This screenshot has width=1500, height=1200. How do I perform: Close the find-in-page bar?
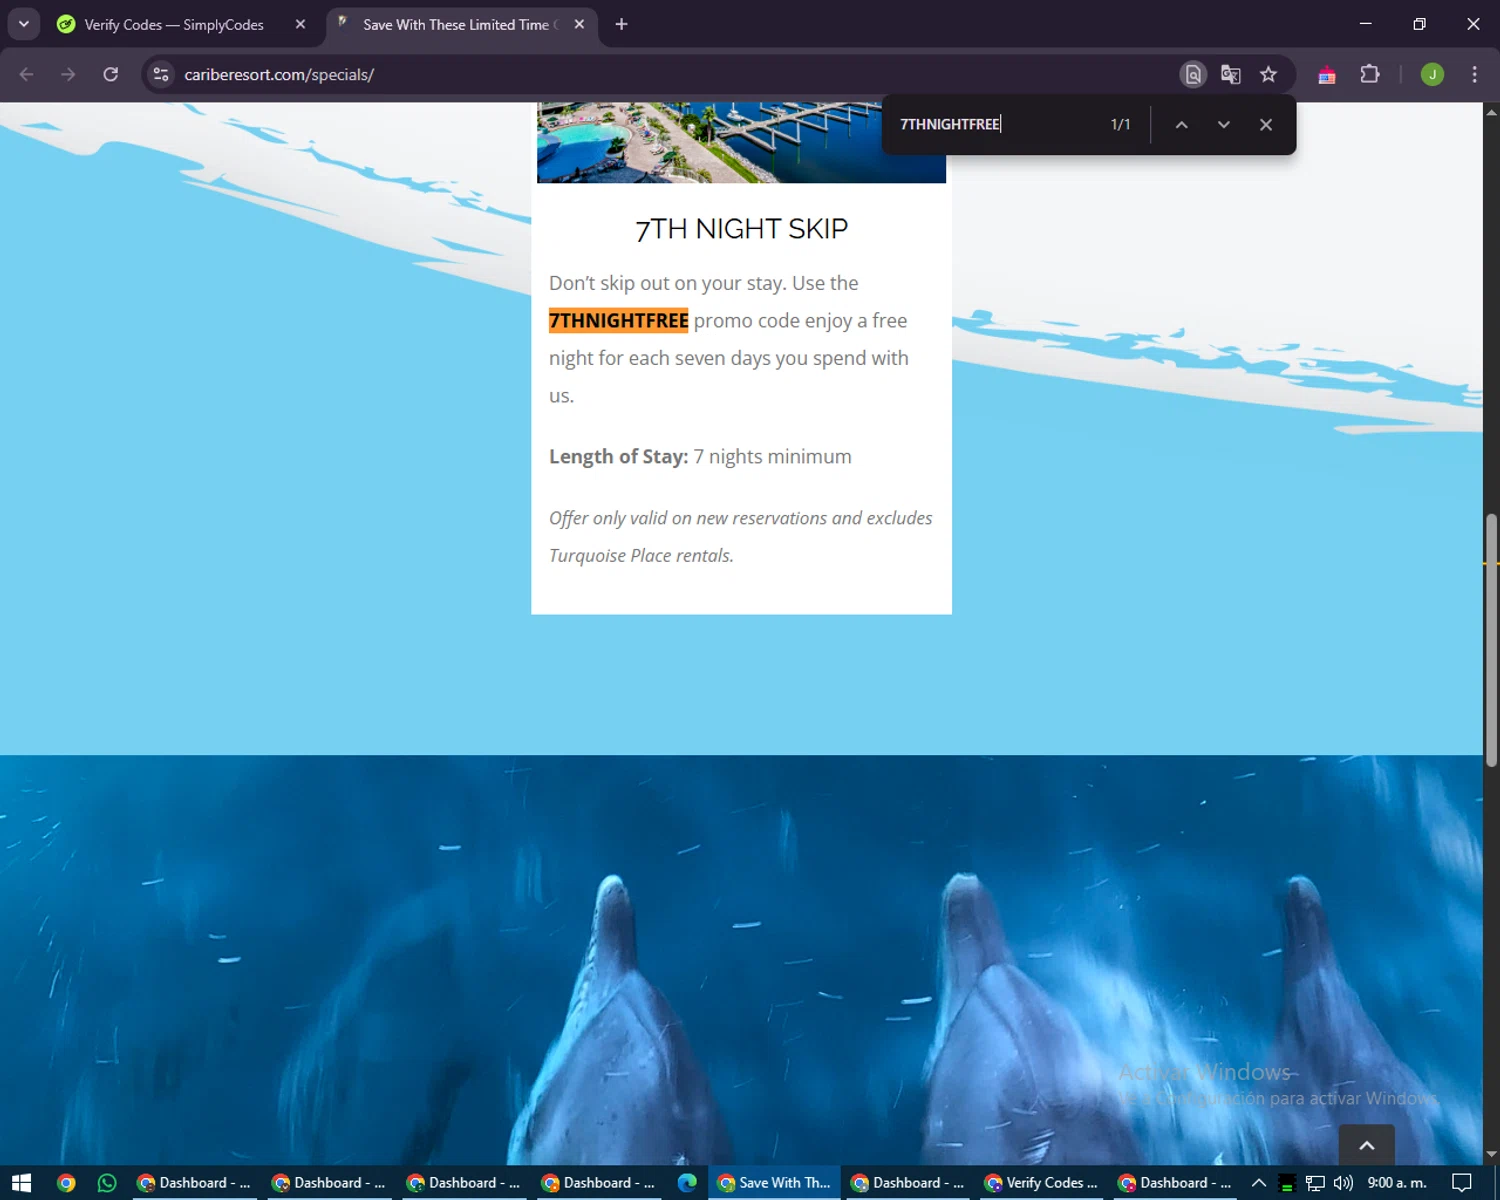[1266, 124]
